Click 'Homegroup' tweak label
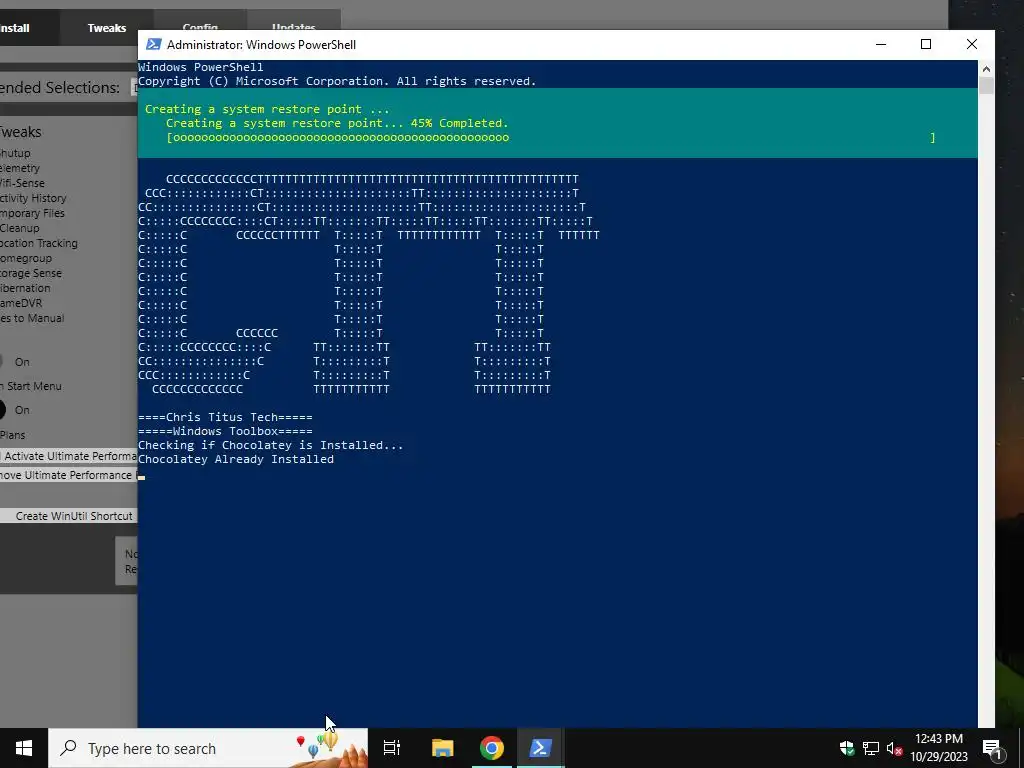The height and width of the screenshot is (768, 1024). [x=26, y=258]
